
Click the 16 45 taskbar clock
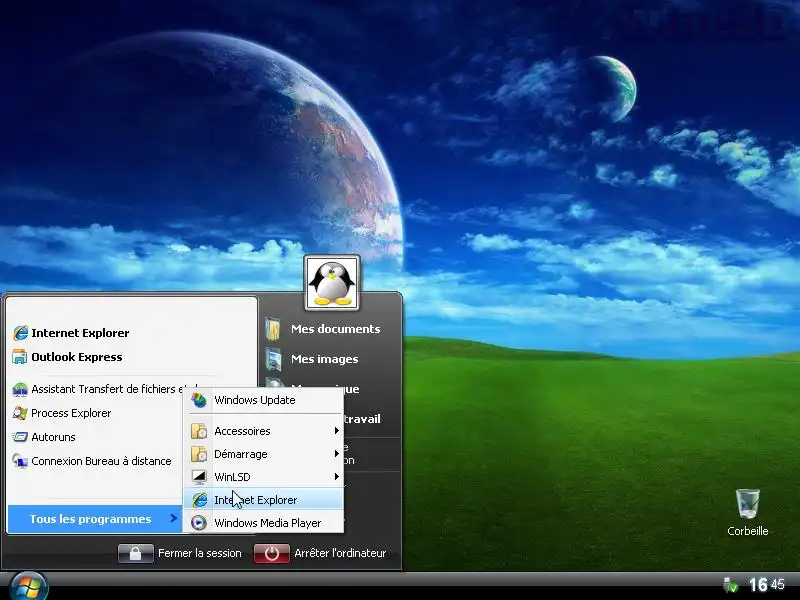point(766,585)
